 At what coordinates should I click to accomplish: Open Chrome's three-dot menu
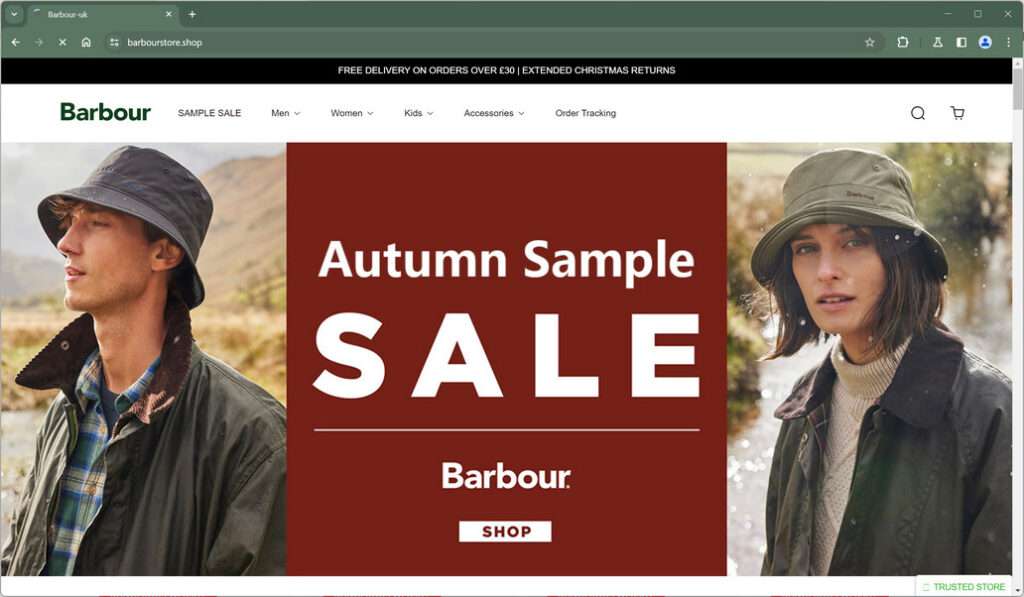point(1008,42)
